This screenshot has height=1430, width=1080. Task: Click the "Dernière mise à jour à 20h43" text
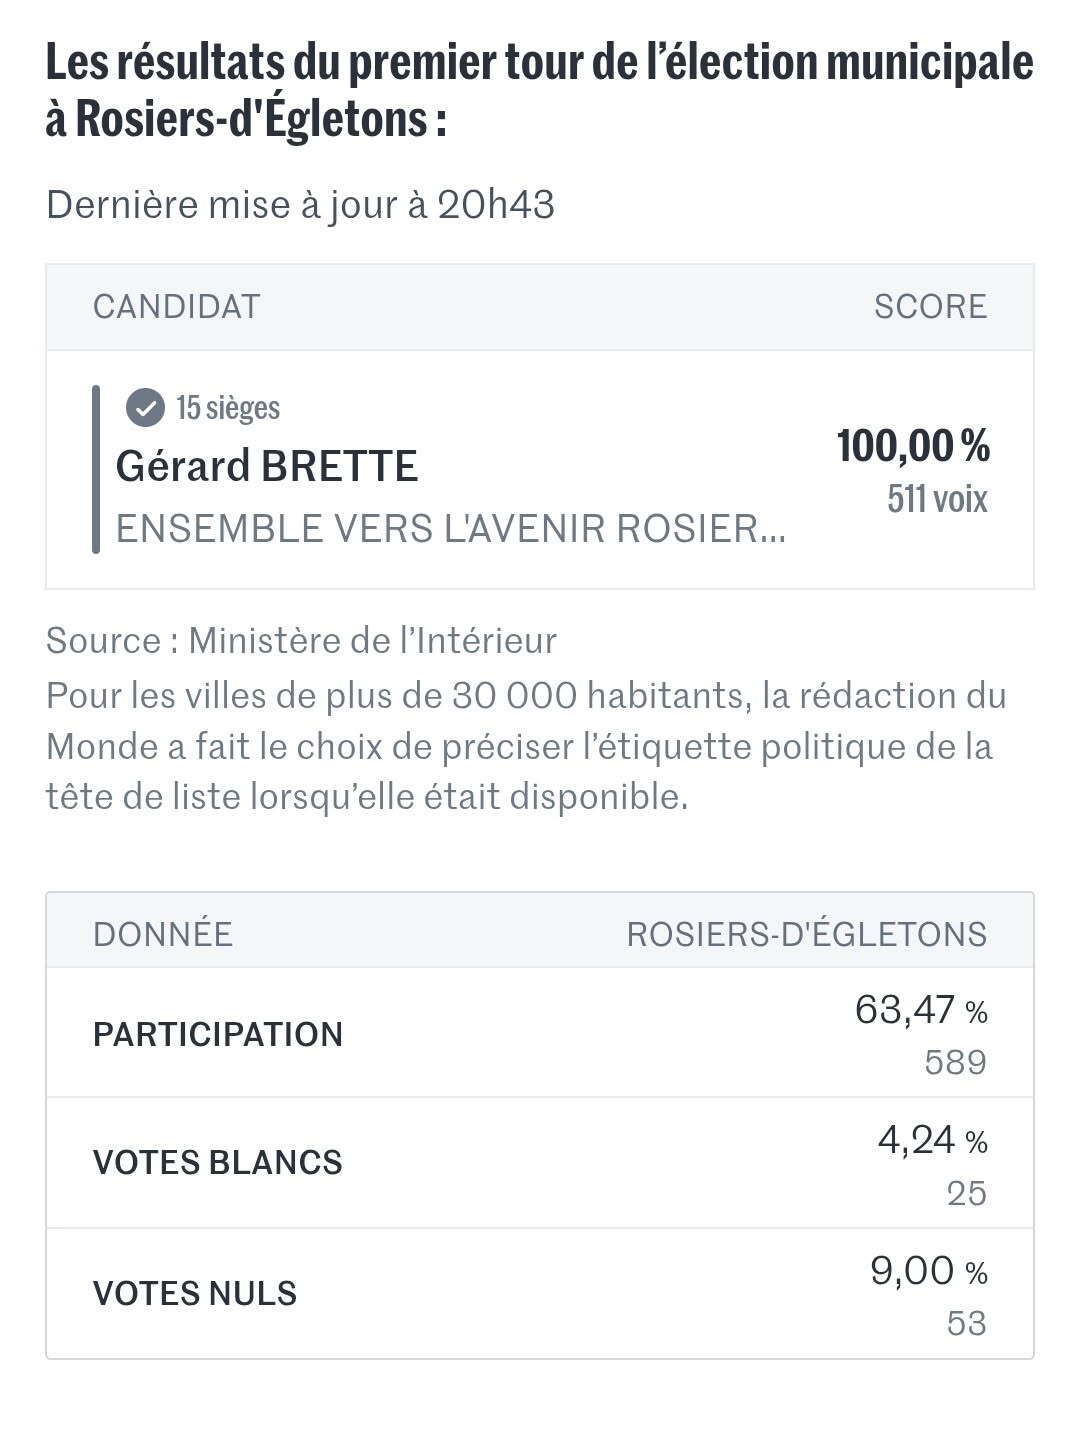[x=300, y=204]
